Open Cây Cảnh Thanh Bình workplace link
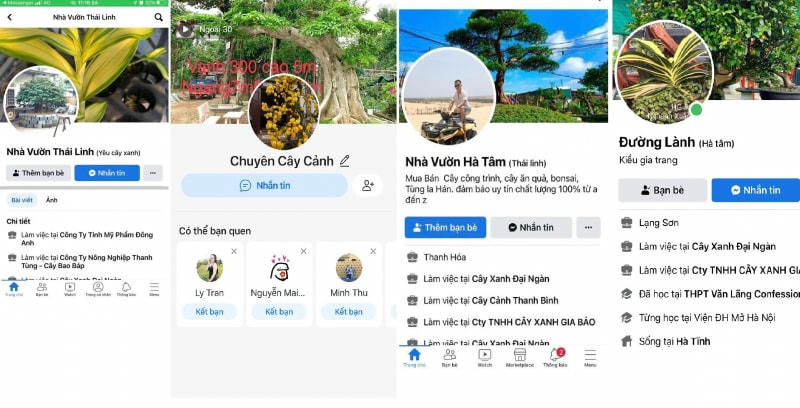Image resolution: width=800 pixels, height=408 pixels. pos(517,300)
